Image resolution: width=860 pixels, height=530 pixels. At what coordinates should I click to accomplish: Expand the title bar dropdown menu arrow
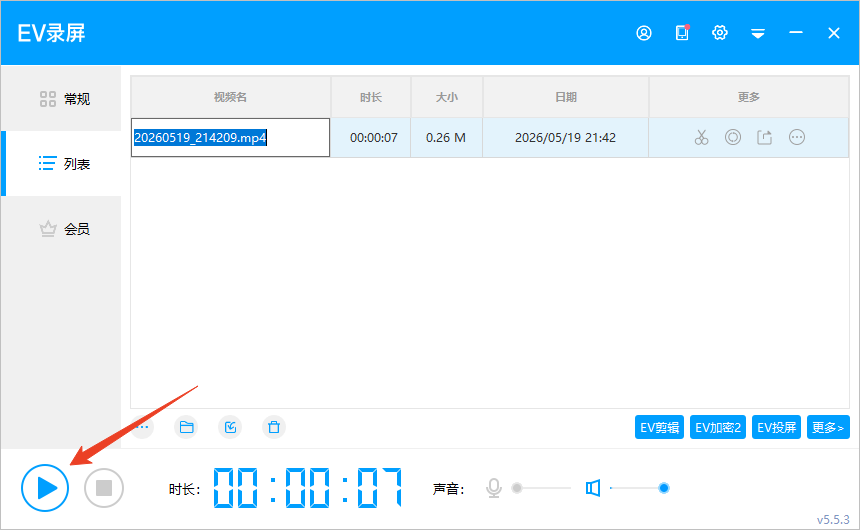click(758, 33)
